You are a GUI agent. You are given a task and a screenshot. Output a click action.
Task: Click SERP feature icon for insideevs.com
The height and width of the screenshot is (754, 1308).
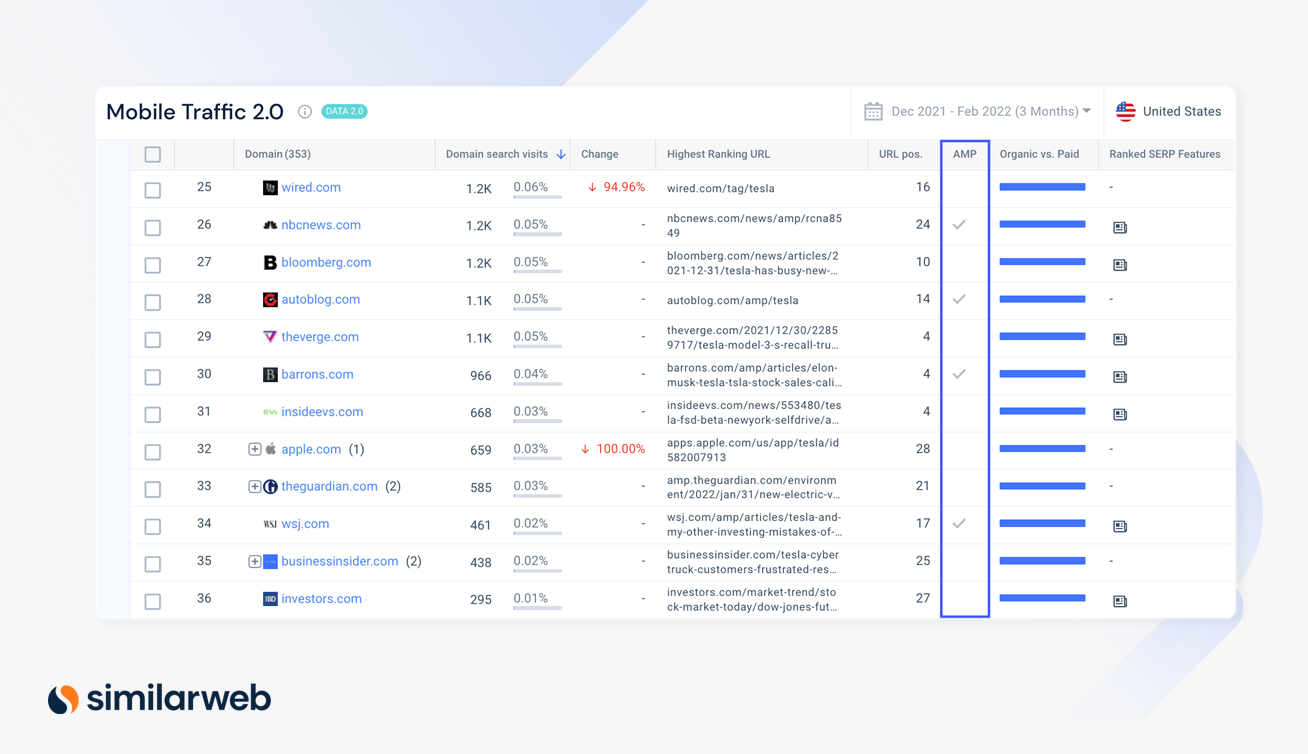[x=1120, y=414]
